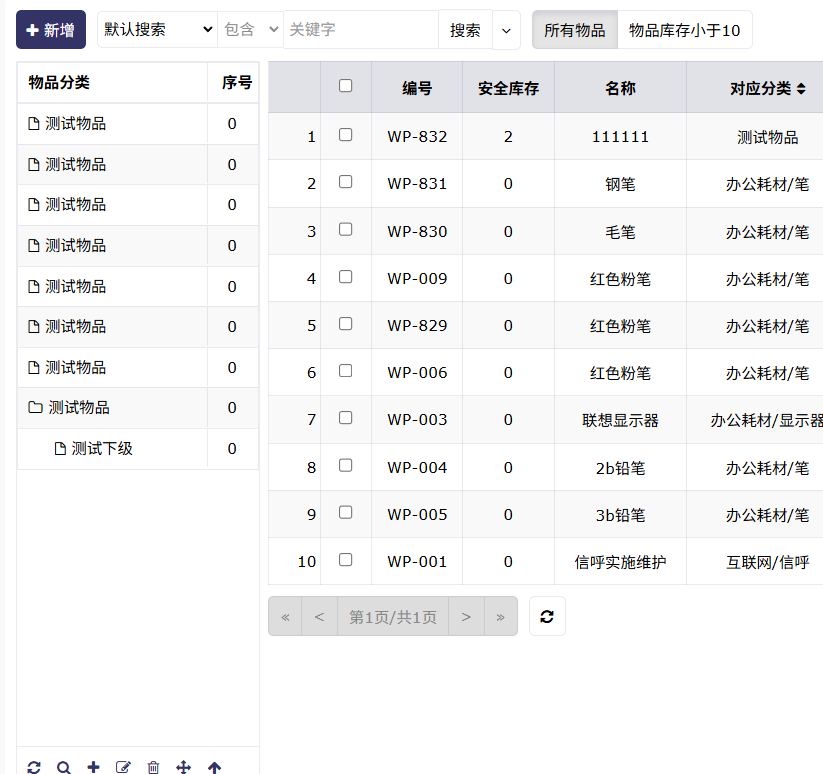This screenshot has width=823, height=774.
Task: Click the up arrow icon in category toolbar
Action: (214, 767)
